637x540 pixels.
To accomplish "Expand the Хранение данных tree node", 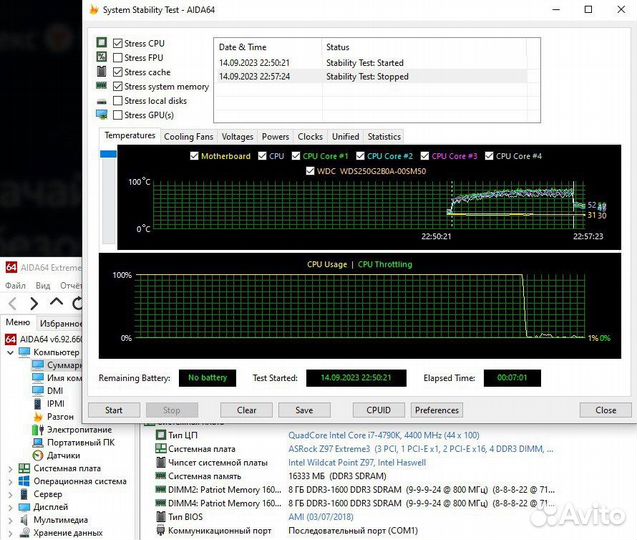I will coord(11,533).
